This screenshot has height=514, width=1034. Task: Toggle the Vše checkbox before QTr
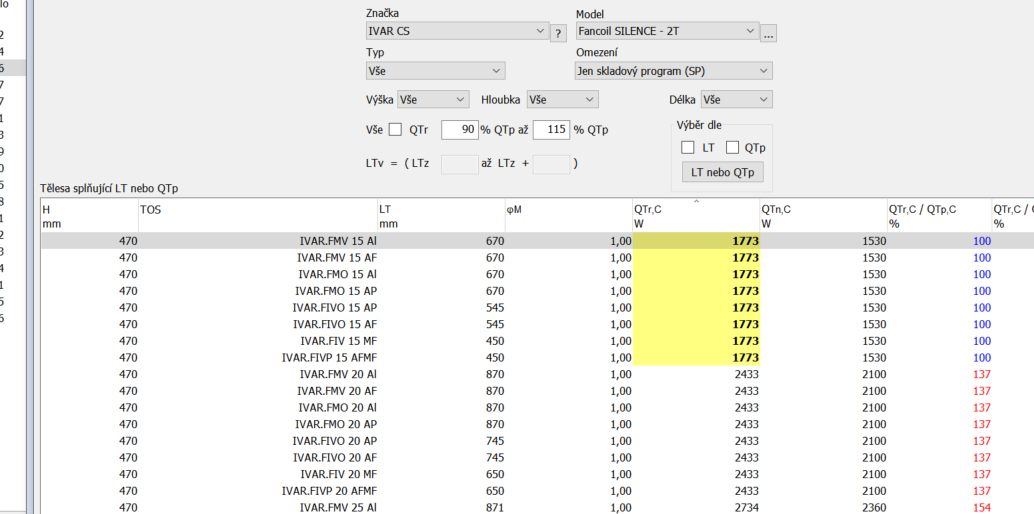pos(395,130)
